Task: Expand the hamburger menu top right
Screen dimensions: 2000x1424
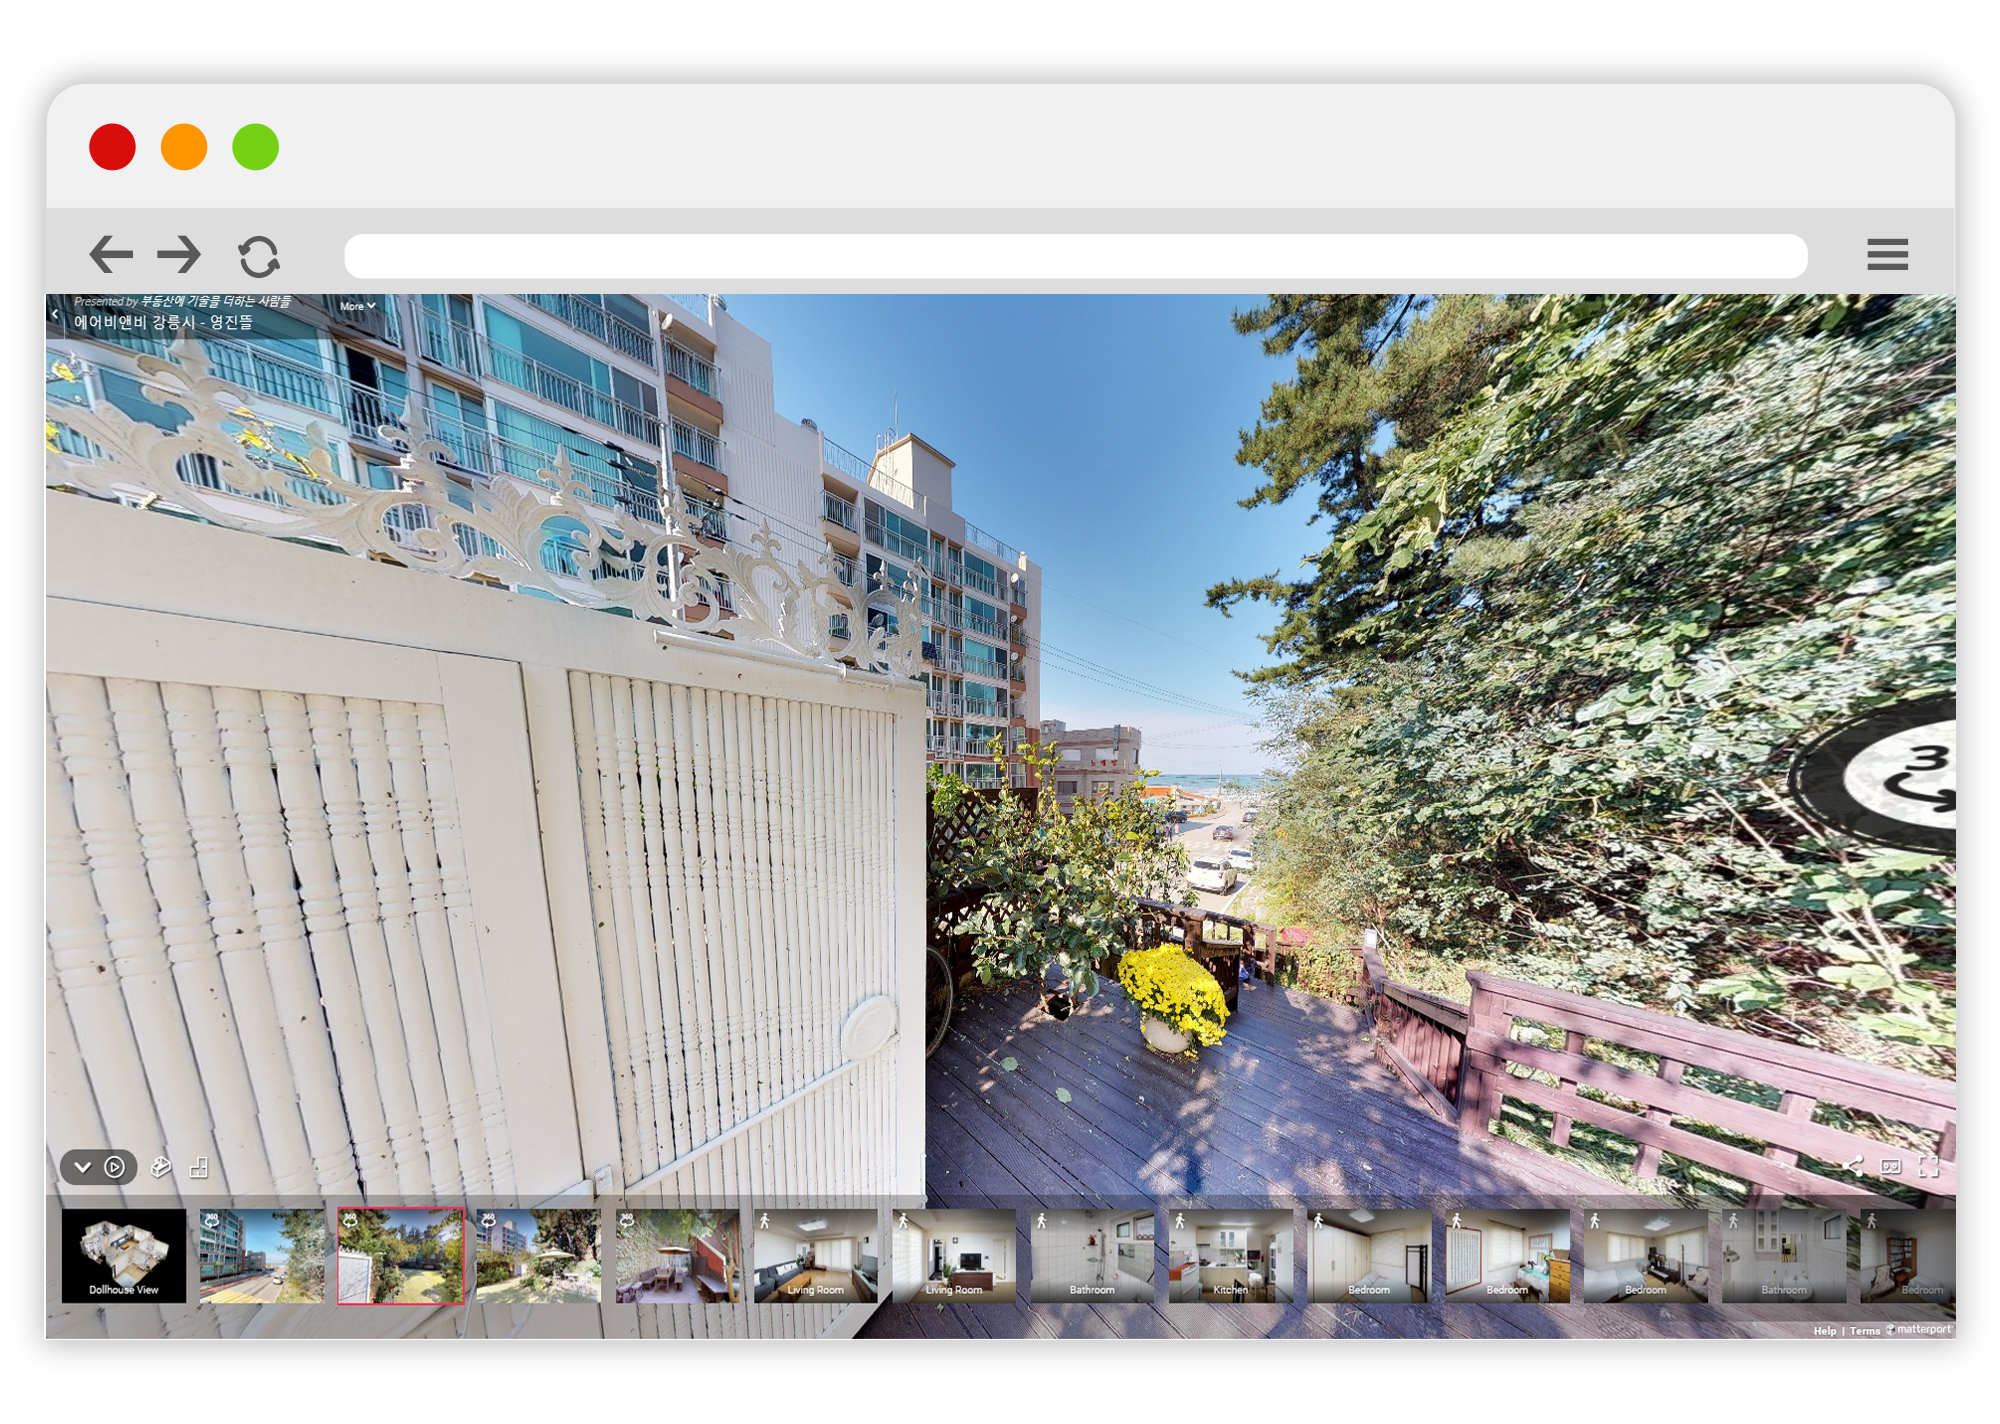Action: pyautogui.click(x=1888, y=254)
